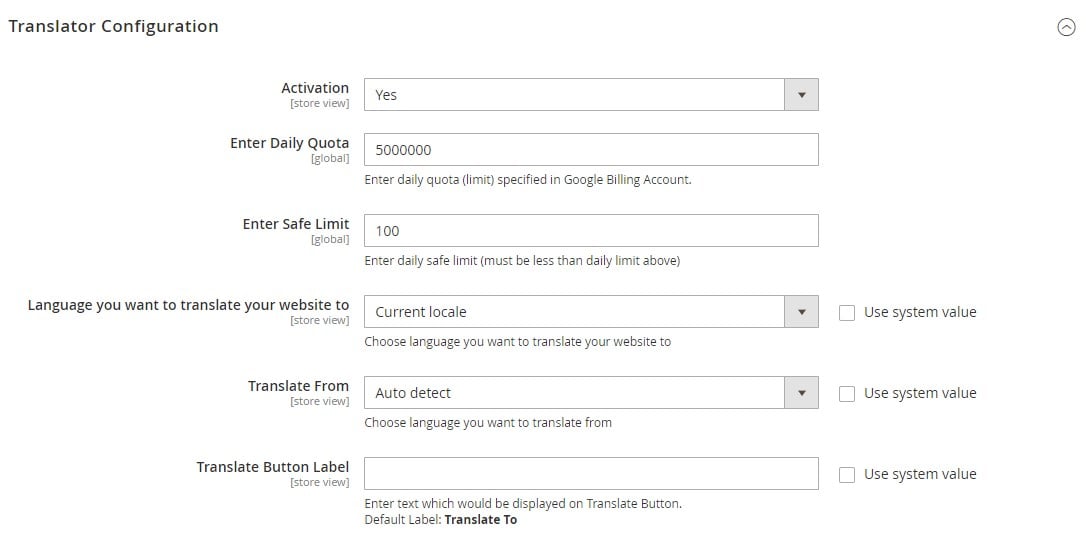Click arrow on target language dropdown
The height and width of the screenshot is (538, 1088).
coord(801,312)
